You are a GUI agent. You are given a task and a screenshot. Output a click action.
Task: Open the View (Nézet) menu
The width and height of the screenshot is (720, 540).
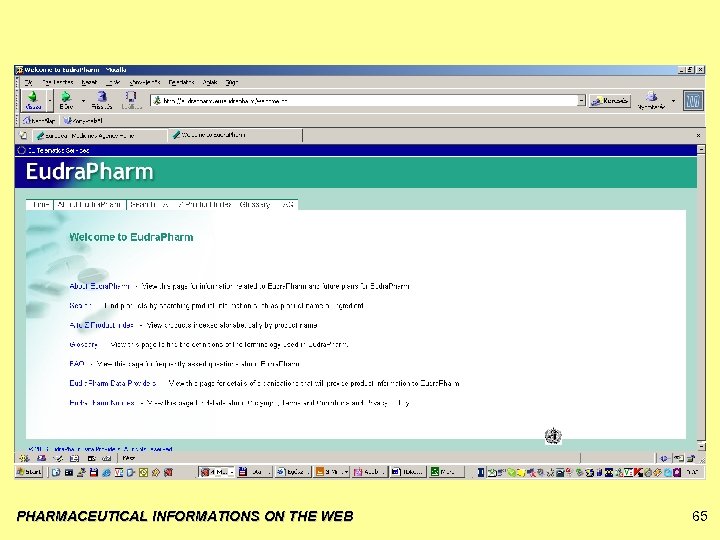click(x=89, y=82)
